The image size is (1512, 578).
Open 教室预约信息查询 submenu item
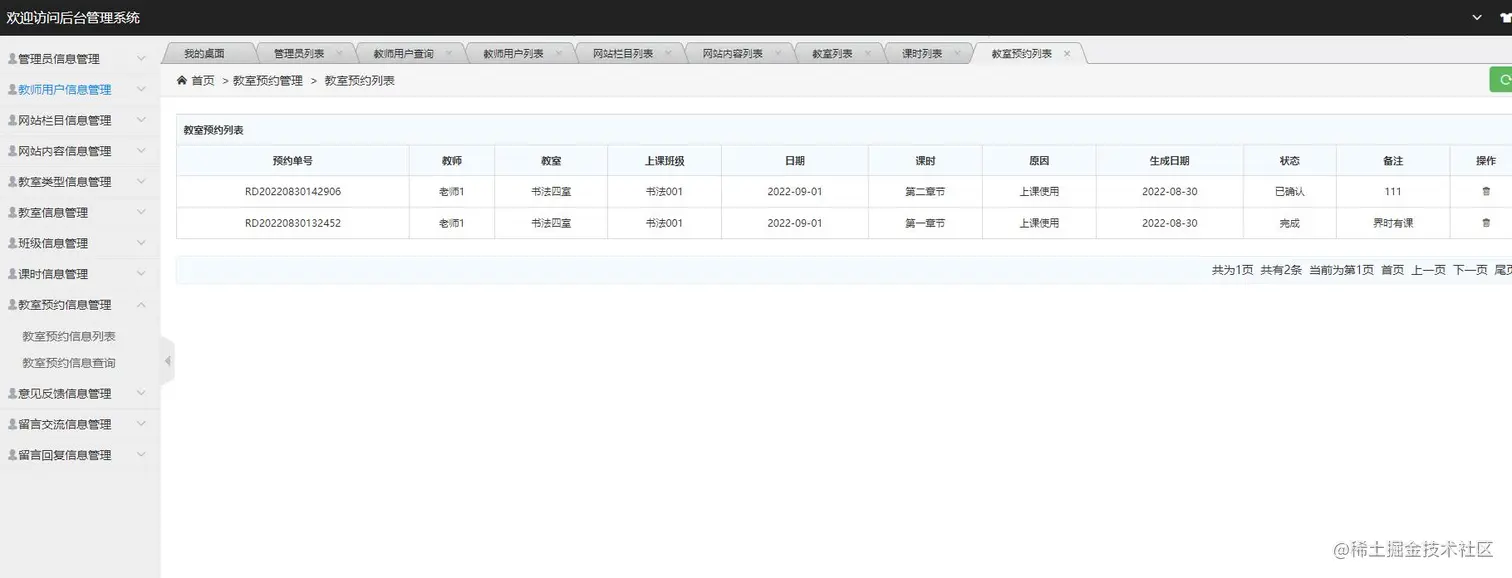69,363
